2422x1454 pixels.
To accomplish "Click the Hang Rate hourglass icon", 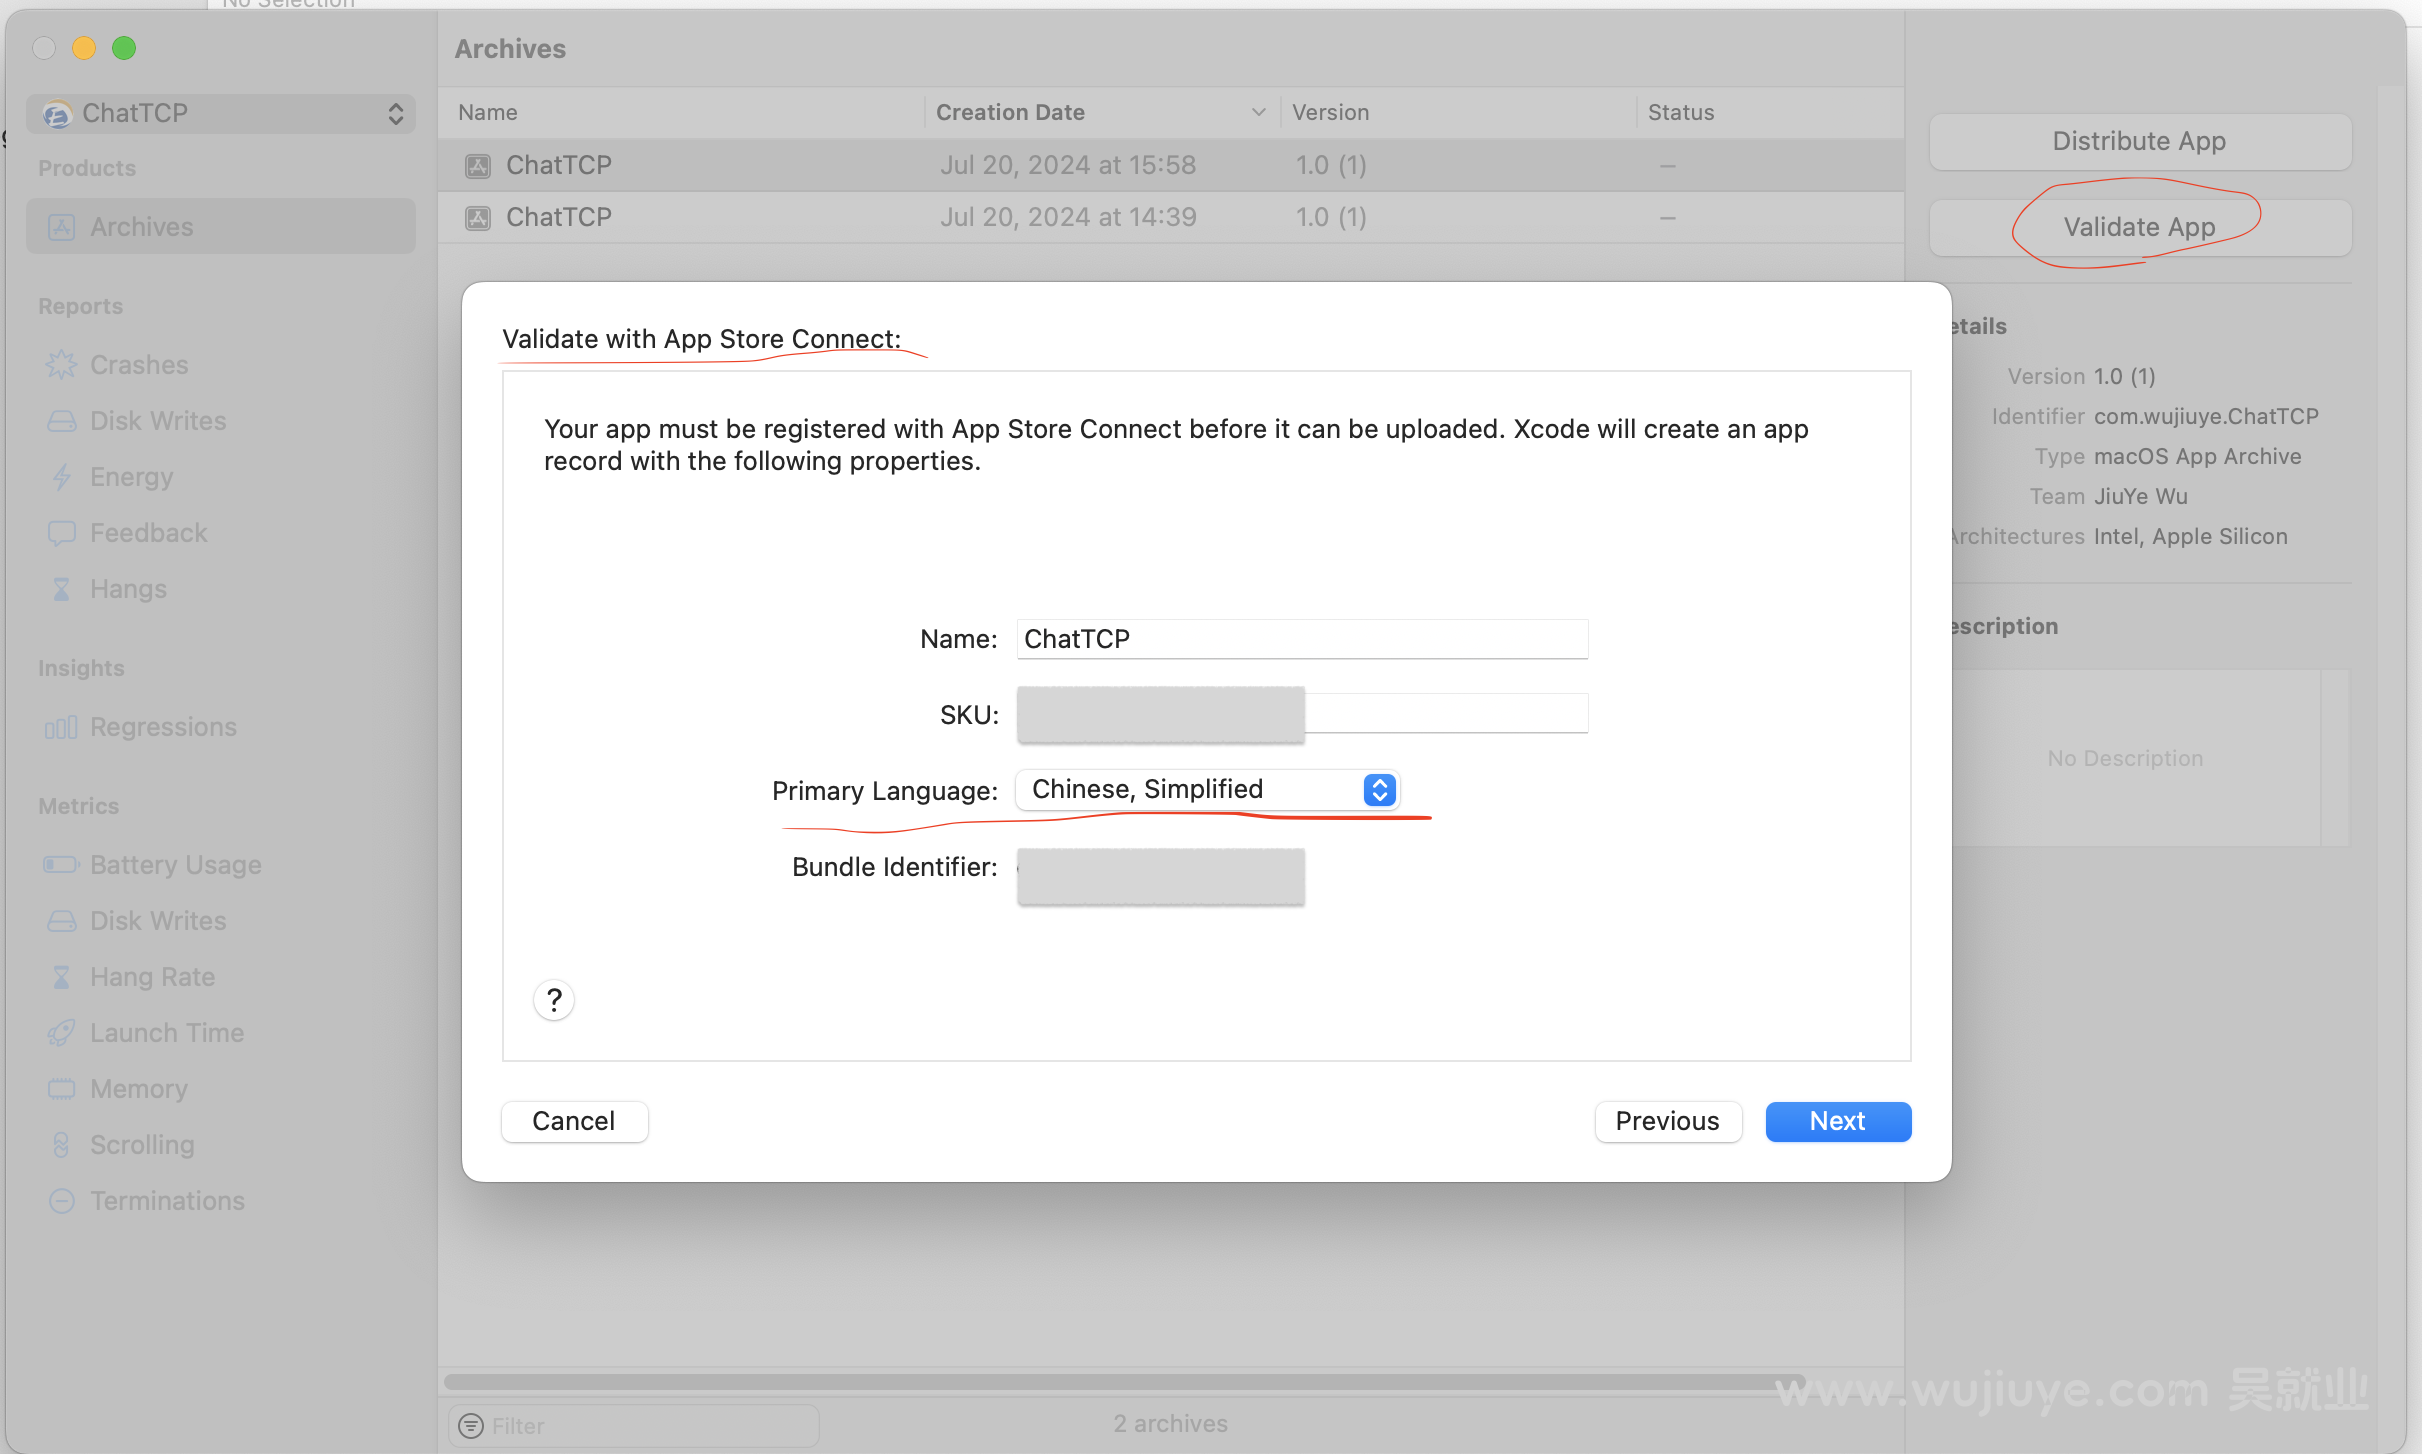I will pyautogui.click(x=62, y=977).
